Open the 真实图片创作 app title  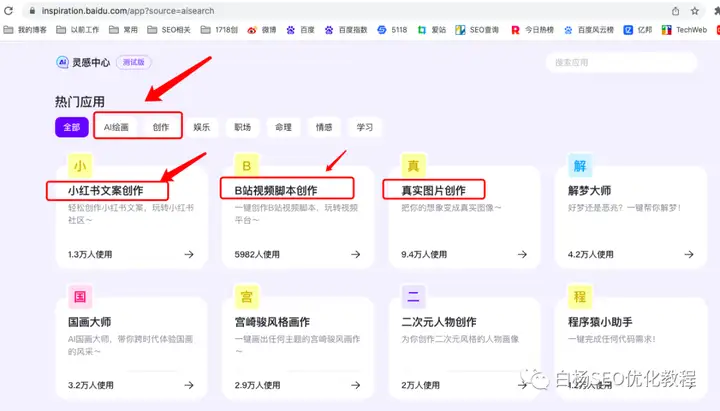(433, 191)
